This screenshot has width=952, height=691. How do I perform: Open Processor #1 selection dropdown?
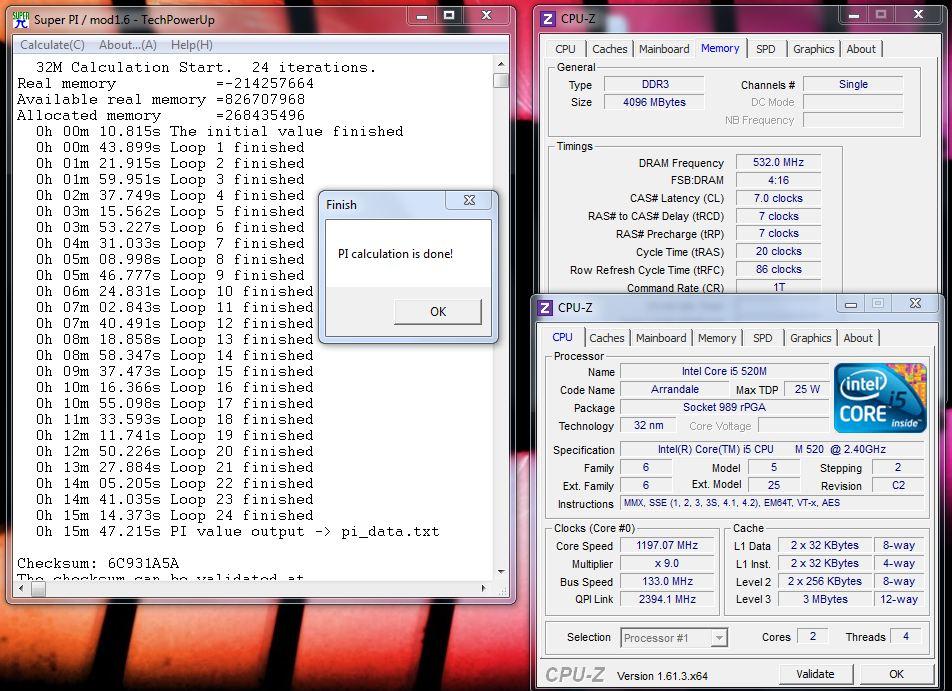pos(674,638)
